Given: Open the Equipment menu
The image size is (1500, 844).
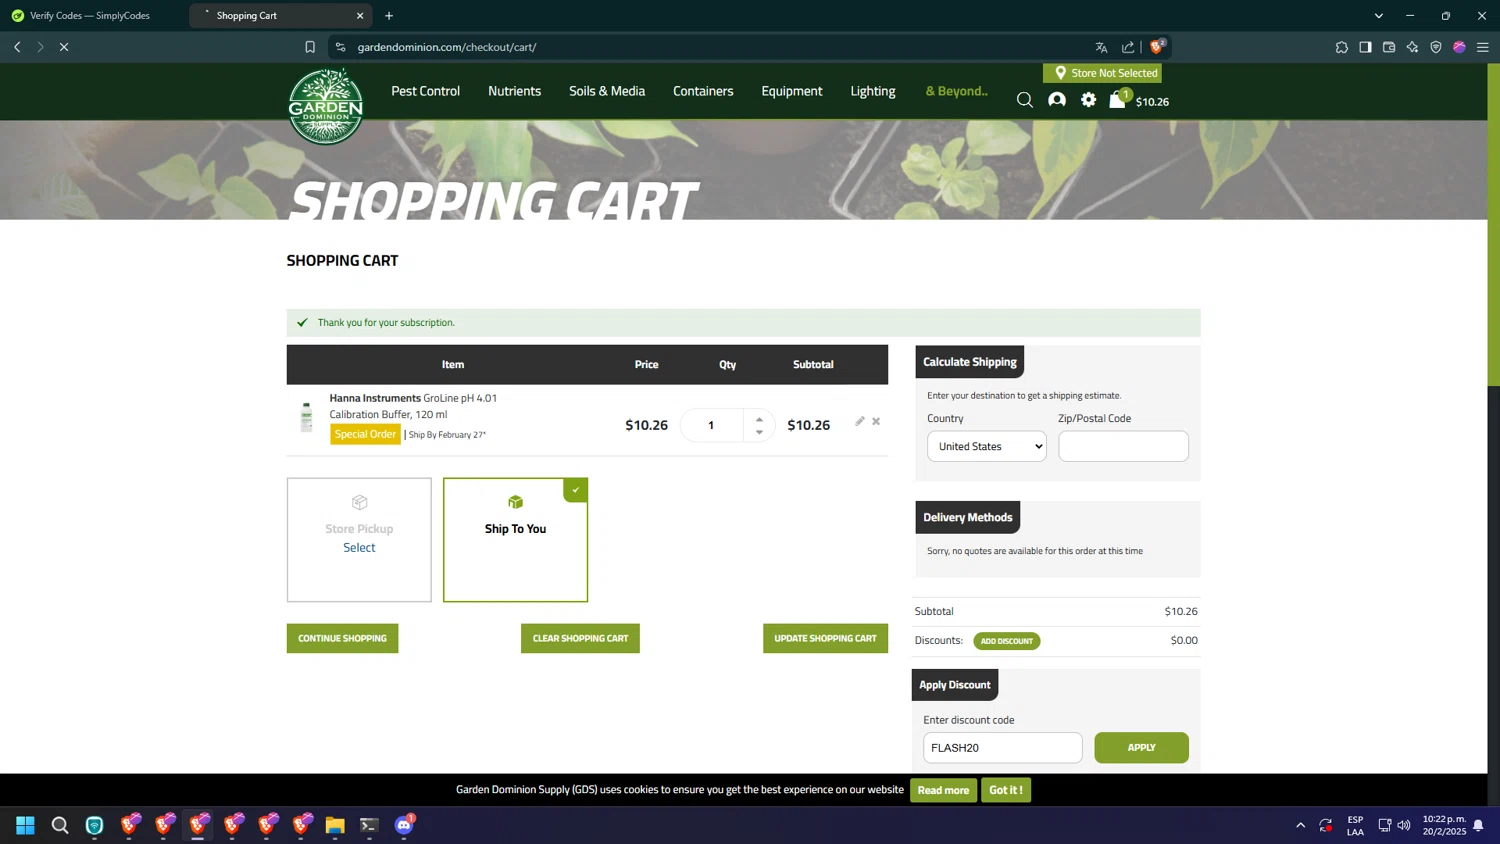Looking at the screenshot, I should [792, 91].
